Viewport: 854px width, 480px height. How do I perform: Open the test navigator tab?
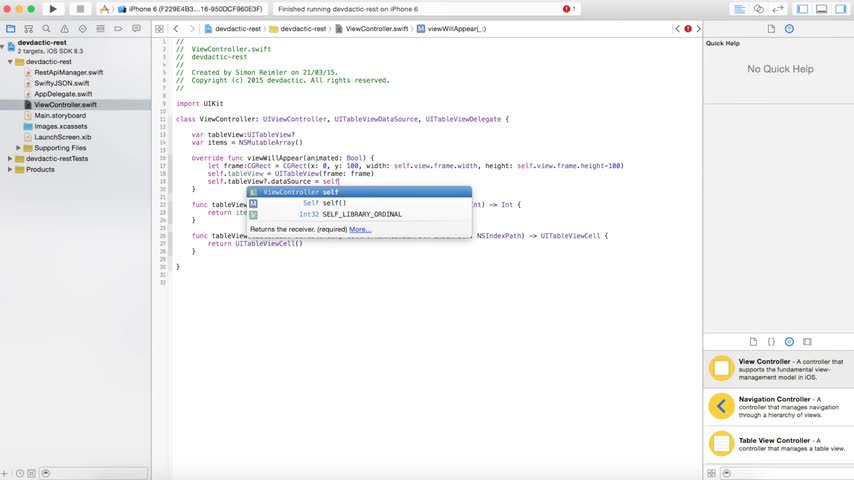point(82,28)
